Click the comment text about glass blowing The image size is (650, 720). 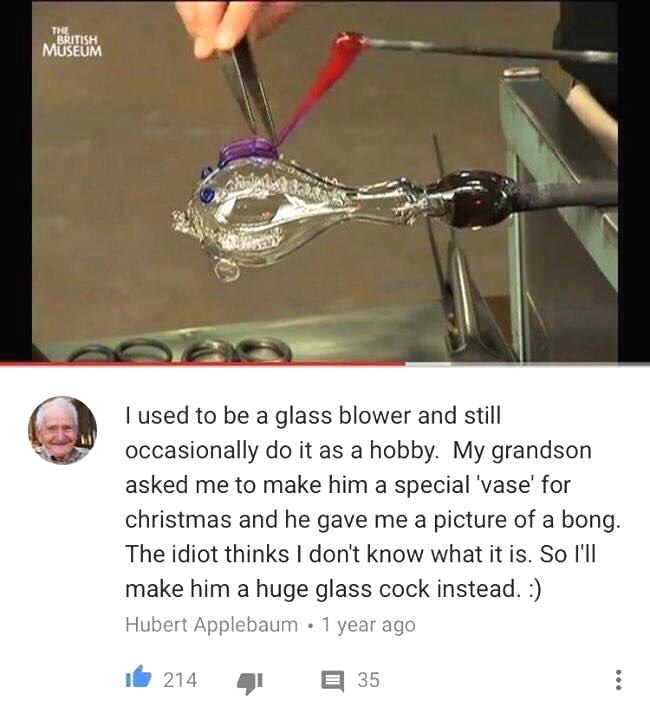point(373,502)
